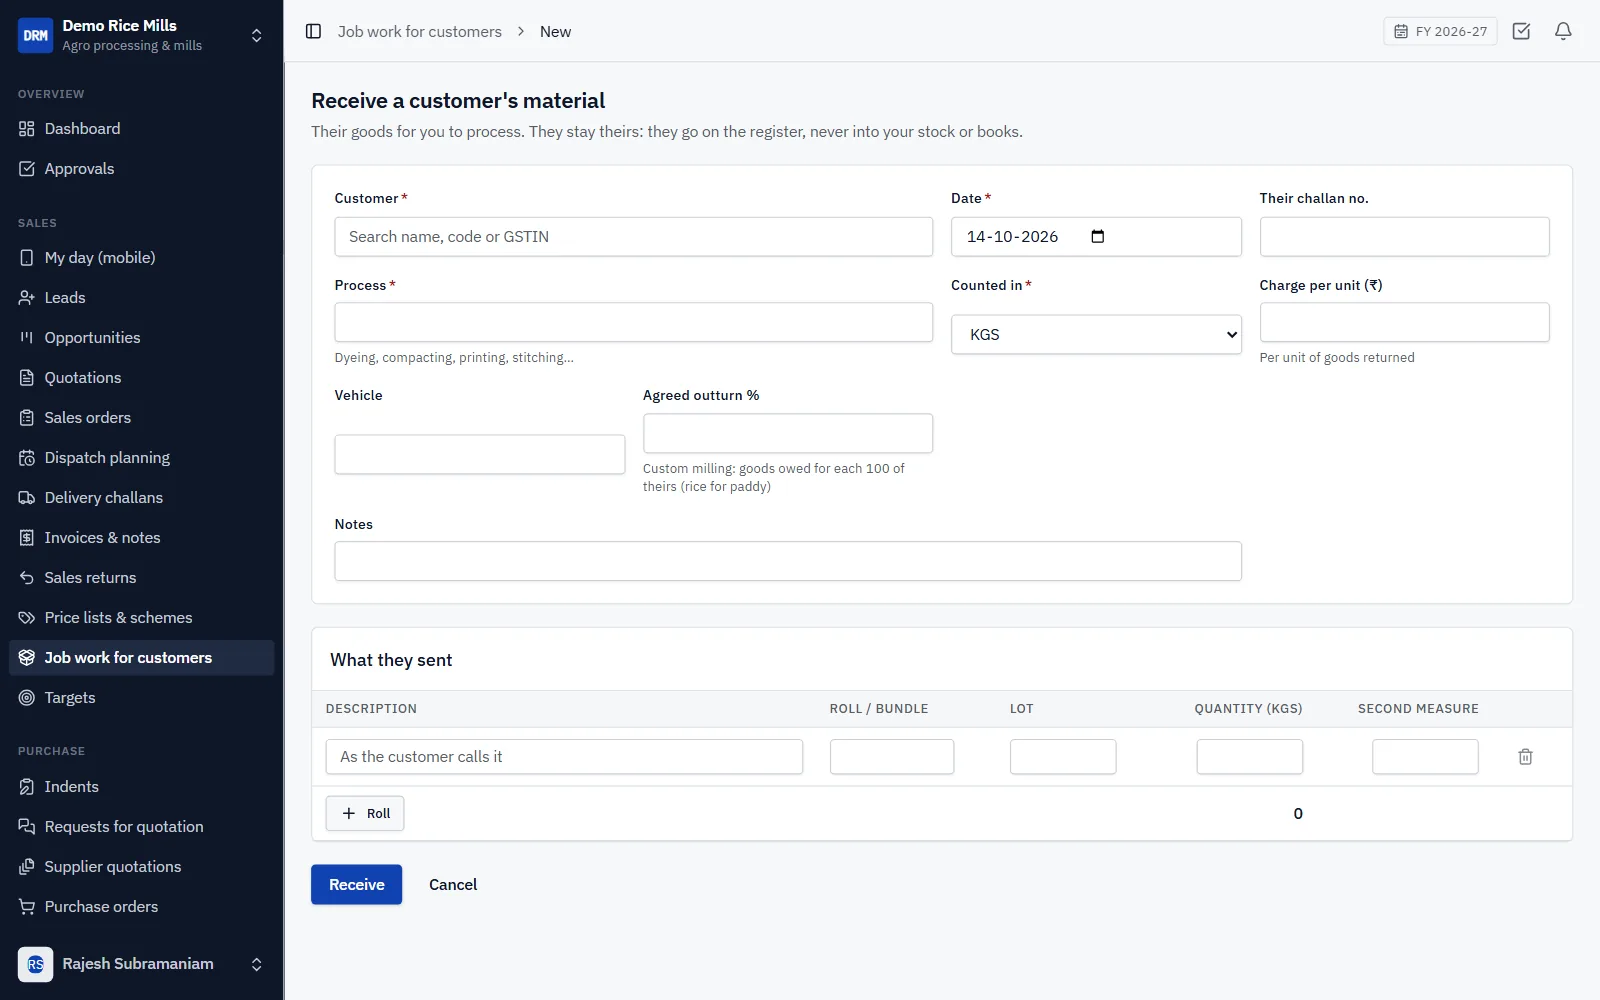Open Purchase orders in sidebar
This screenshot has width=1600, height=1000.
[x=141, y=907]
